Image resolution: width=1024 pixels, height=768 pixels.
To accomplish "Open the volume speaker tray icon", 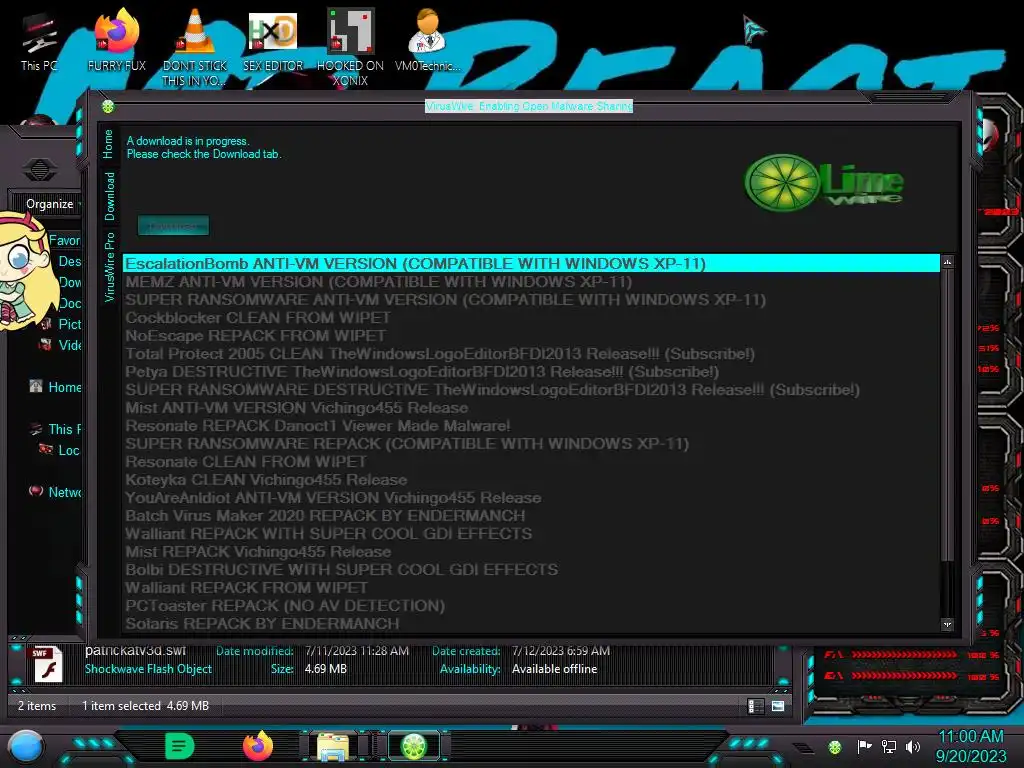I will [x=913, y=746].
